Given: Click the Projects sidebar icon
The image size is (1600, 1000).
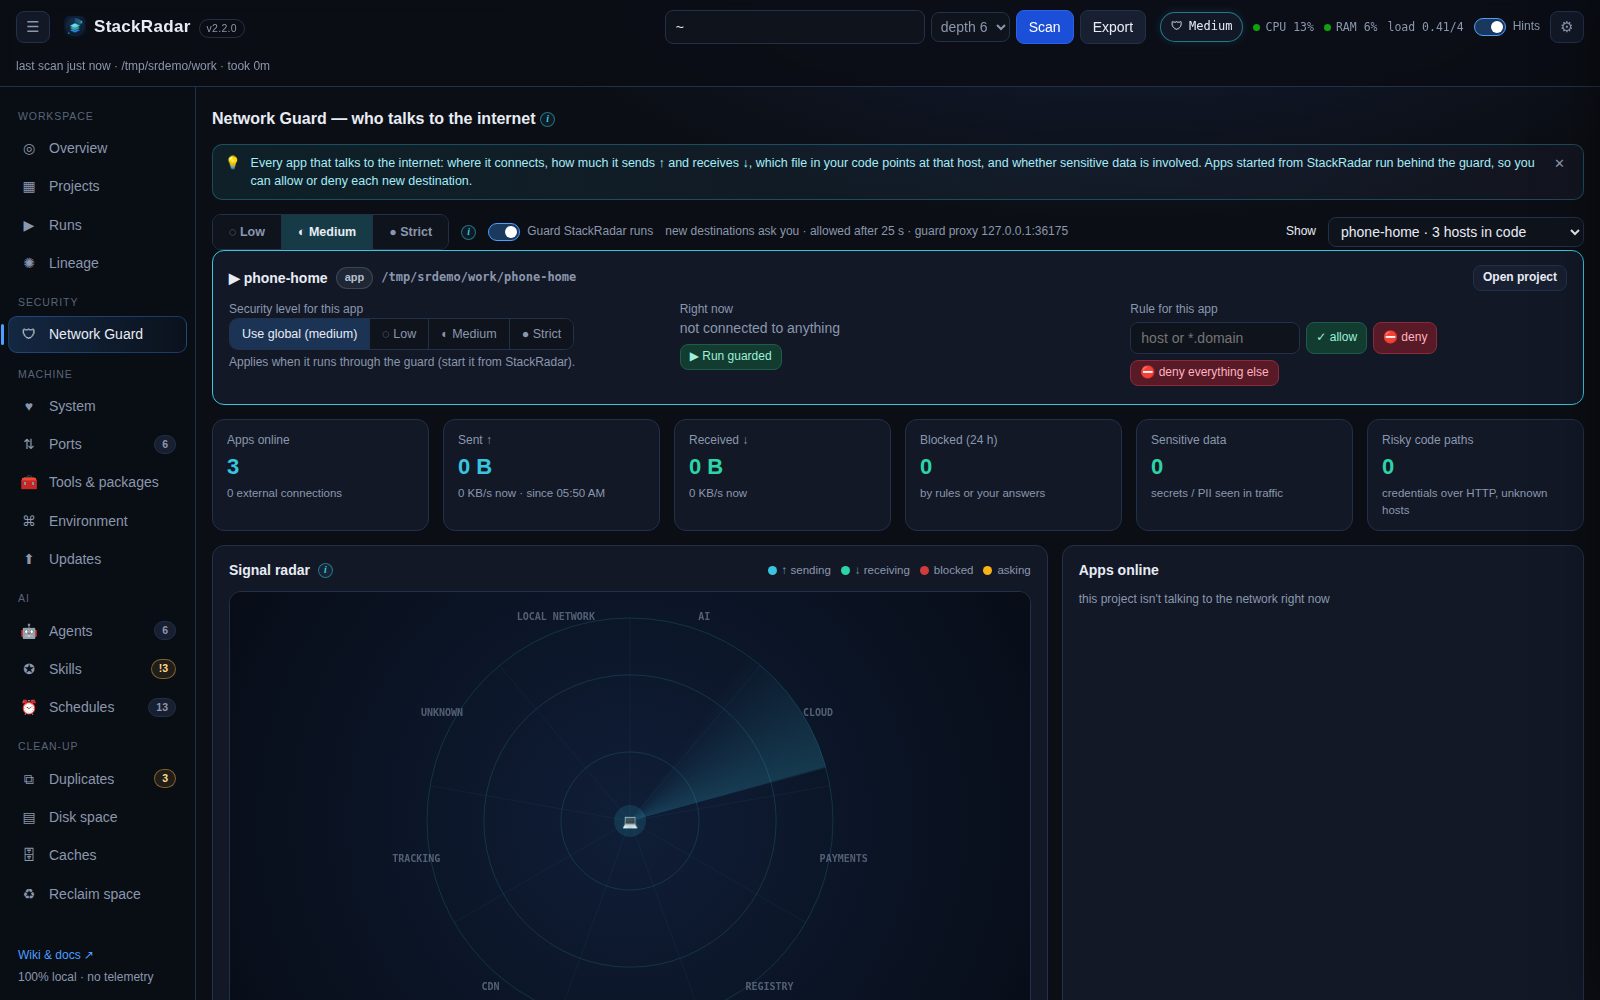Looking at the screenshot, I should coord(29,186).
